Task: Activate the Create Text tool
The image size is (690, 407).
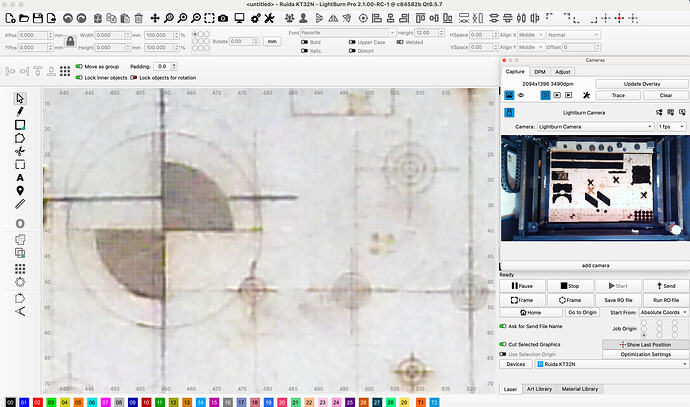Action: (x=20, y=177)
